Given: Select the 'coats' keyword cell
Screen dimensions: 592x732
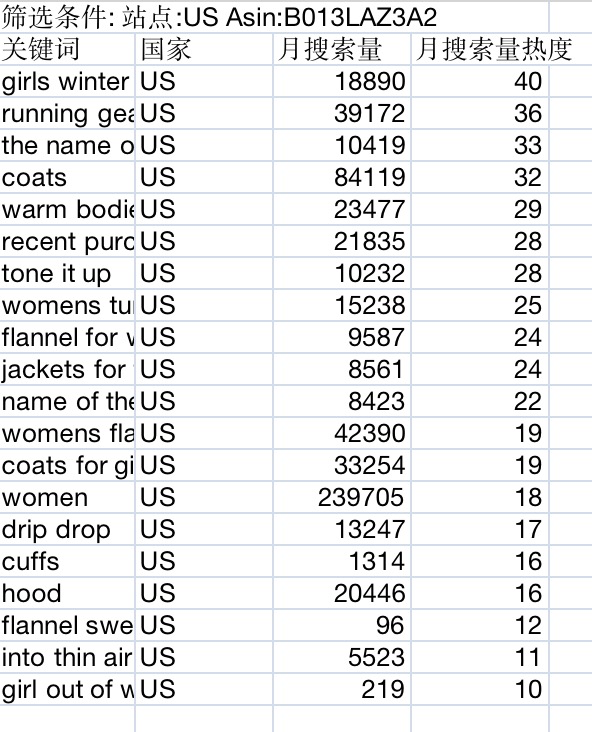Looking at the screenshot, I should tap(67, 177).
